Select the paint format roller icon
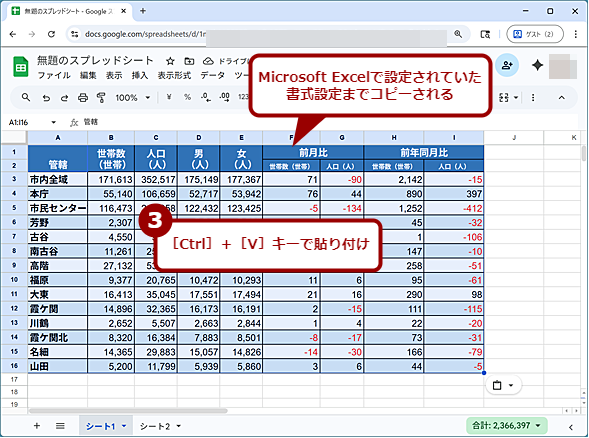 [x=101, y=98]
